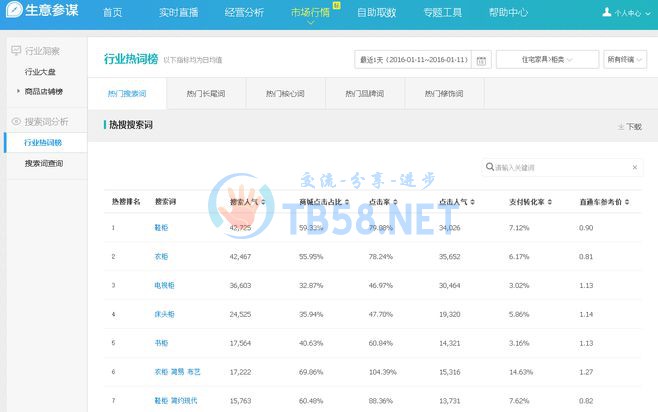The height and width of the screenshot is (412, 658).
Task: Click the search magnifier icon
Action: click(489, 167)
